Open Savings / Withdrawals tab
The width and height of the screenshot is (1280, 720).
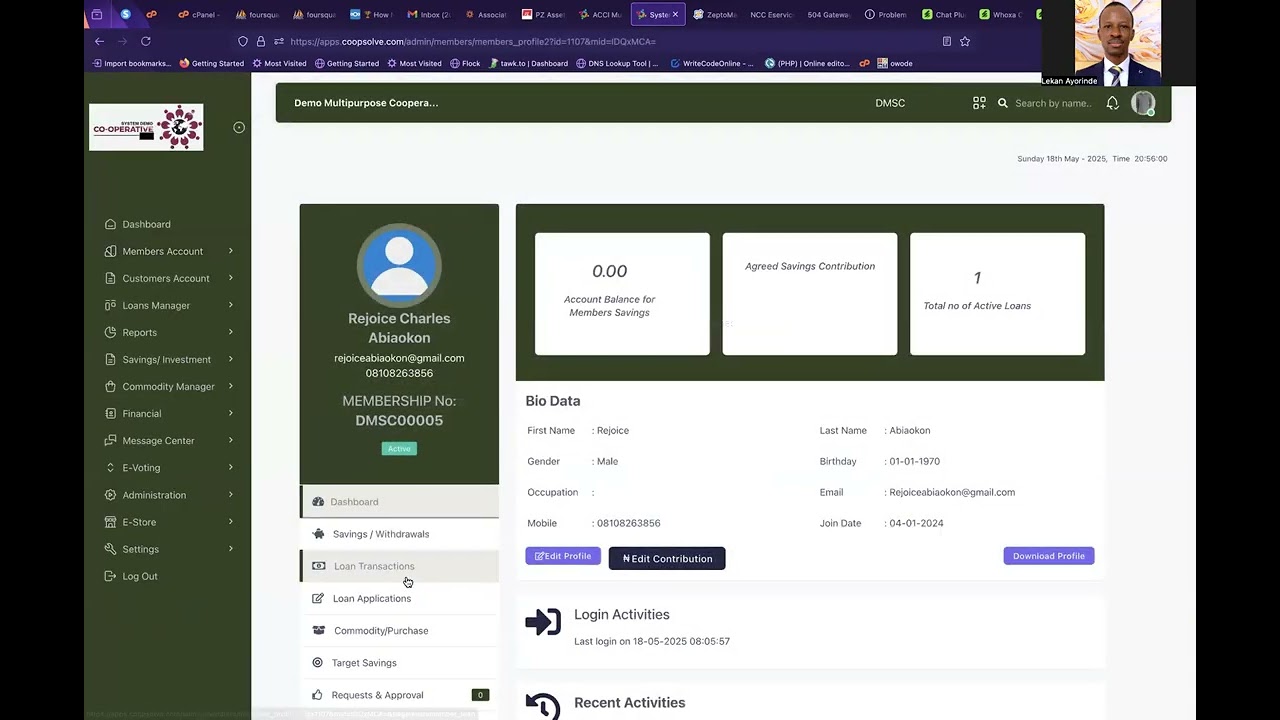(399, 534)
